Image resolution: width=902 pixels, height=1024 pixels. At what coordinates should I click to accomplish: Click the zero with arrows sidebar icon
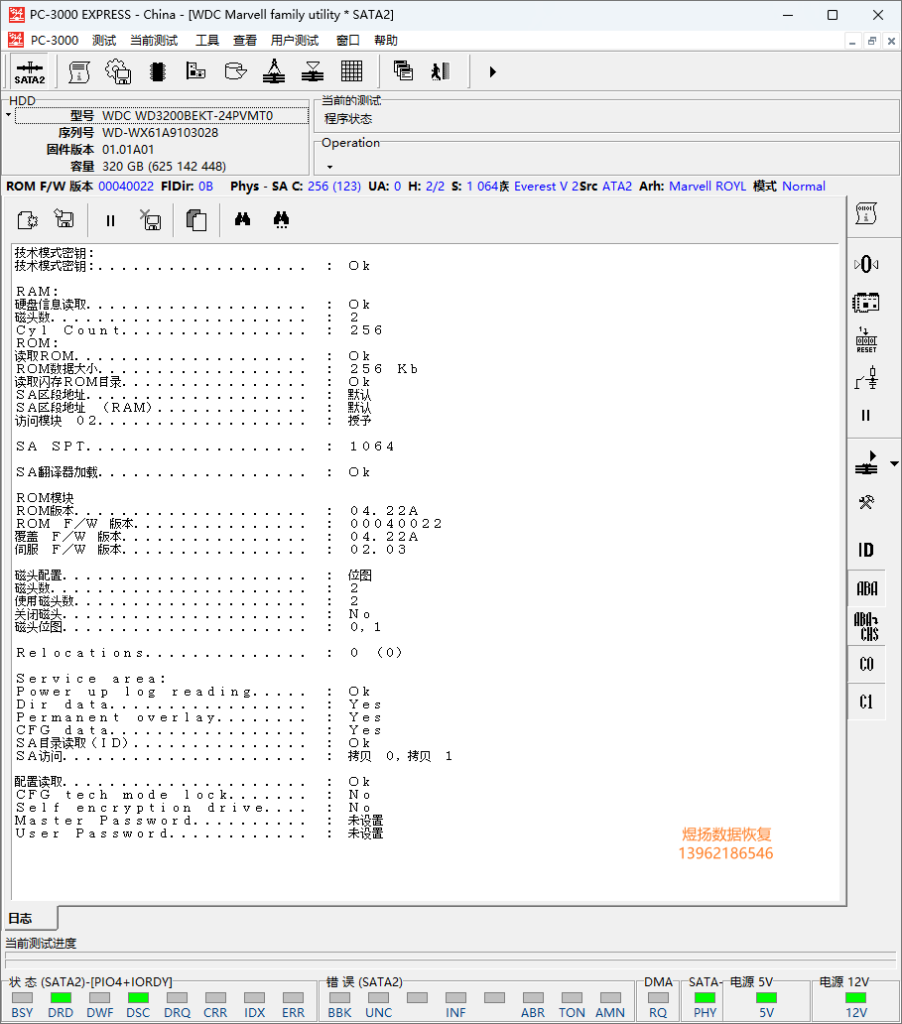(x=866, y=264)
